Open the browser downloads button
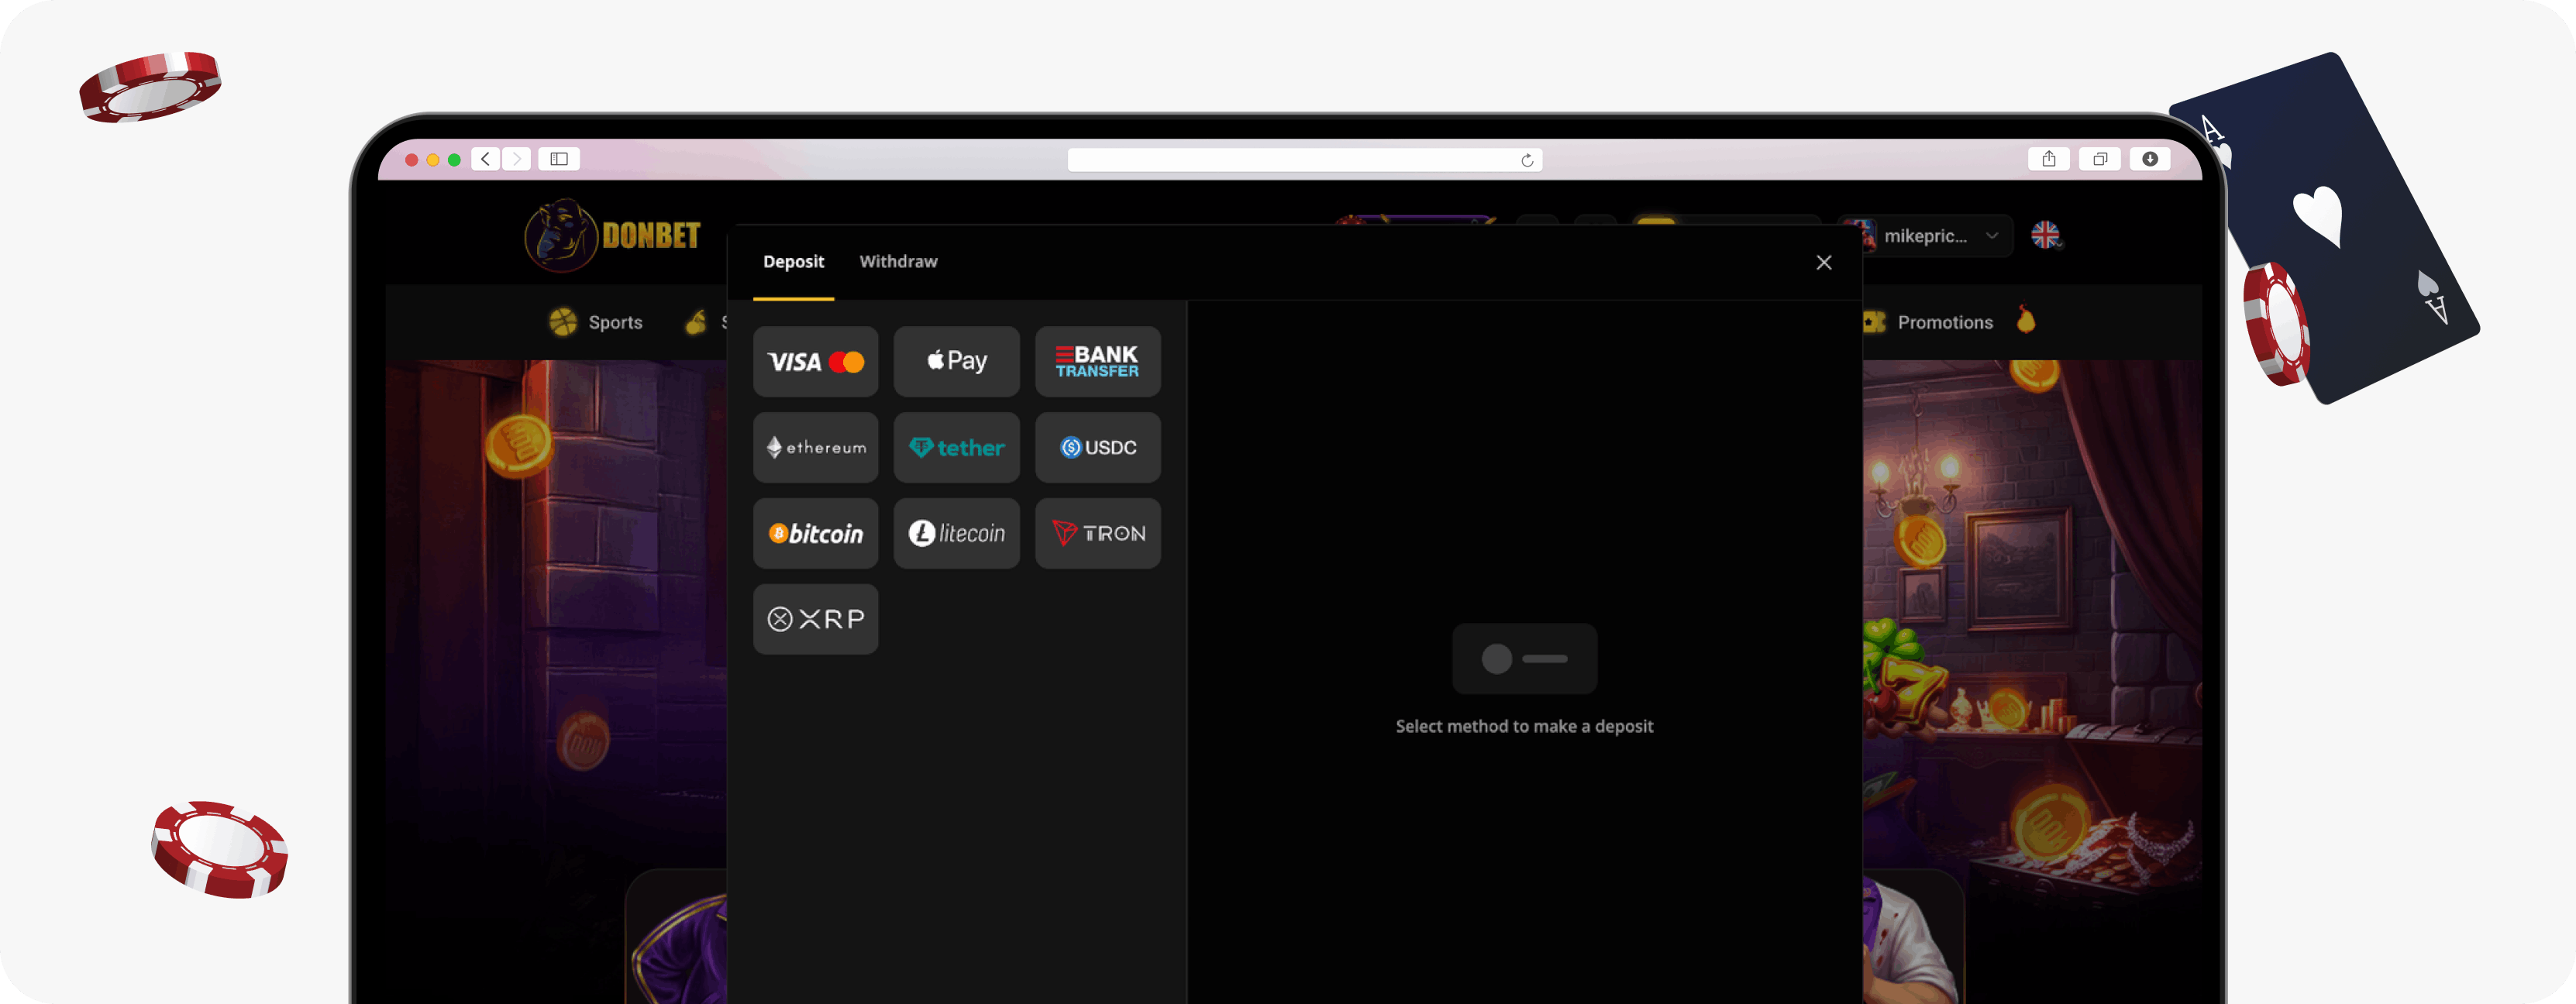The height and width of the screenshot is (1004, 2576). click(x=2150, y=159)
